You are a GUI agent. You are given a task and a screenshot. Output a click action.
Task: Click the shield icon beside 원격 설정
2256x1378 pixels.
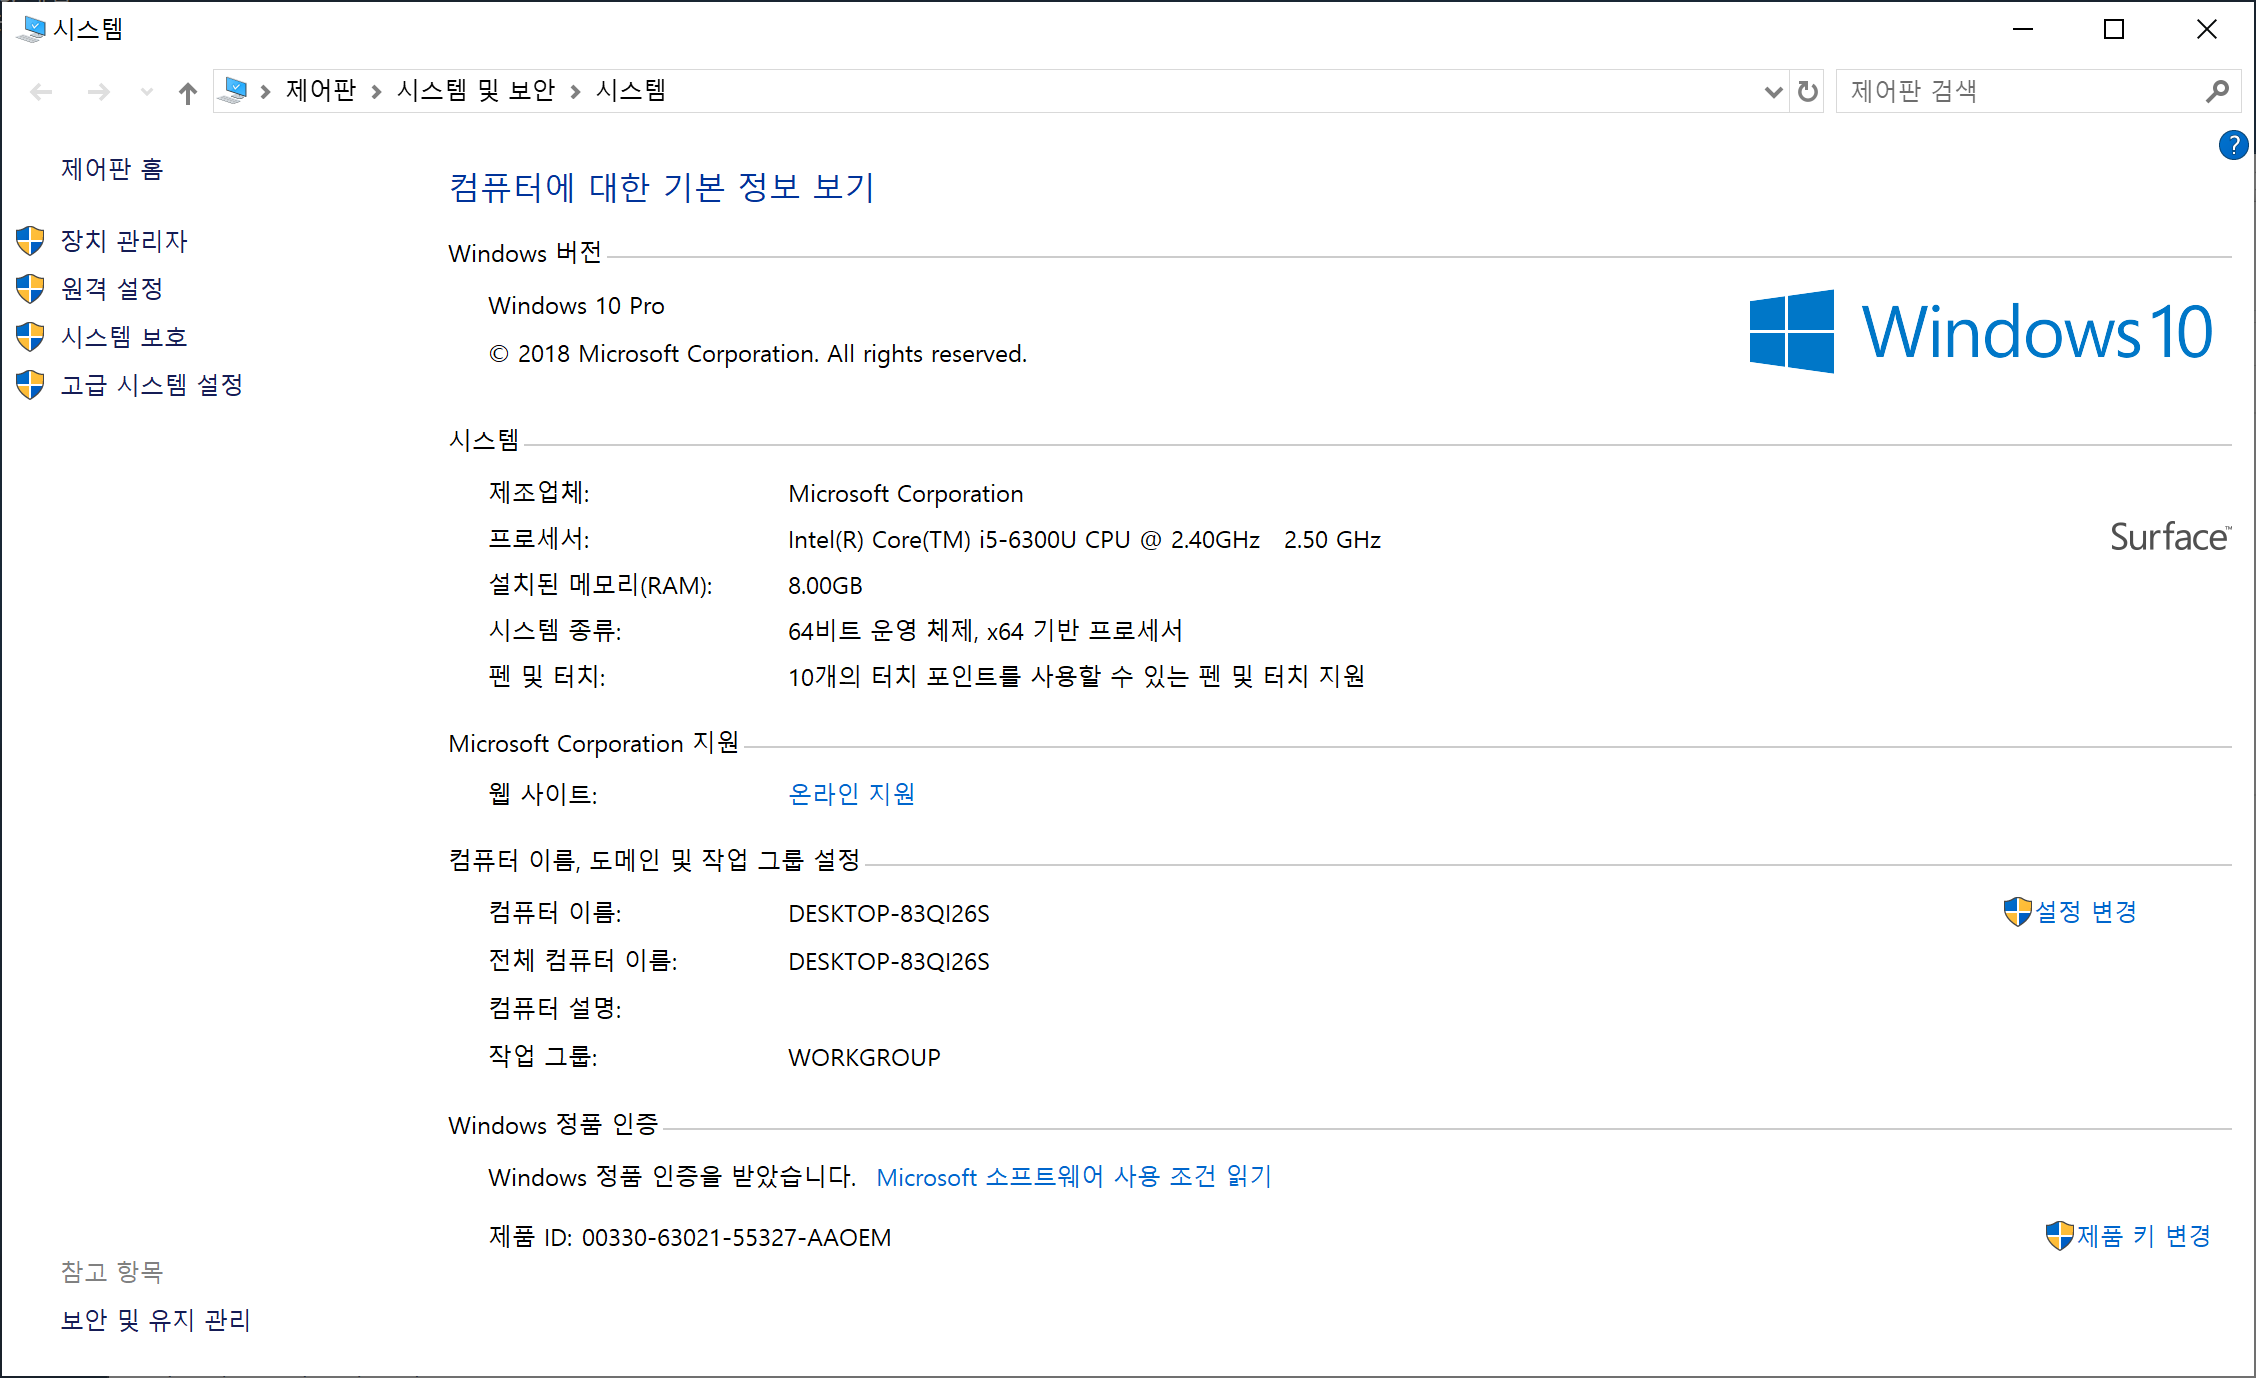30,289
